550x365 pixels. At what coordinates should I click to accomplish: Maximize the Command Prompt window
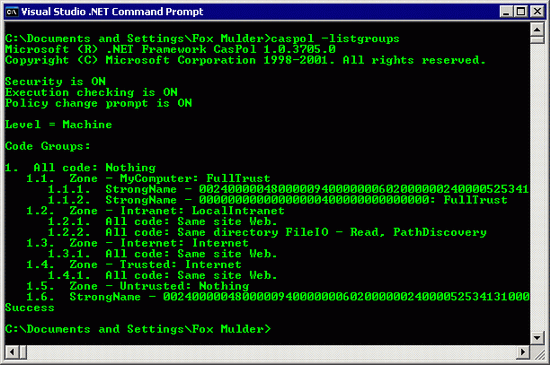[x=521, y=12]
